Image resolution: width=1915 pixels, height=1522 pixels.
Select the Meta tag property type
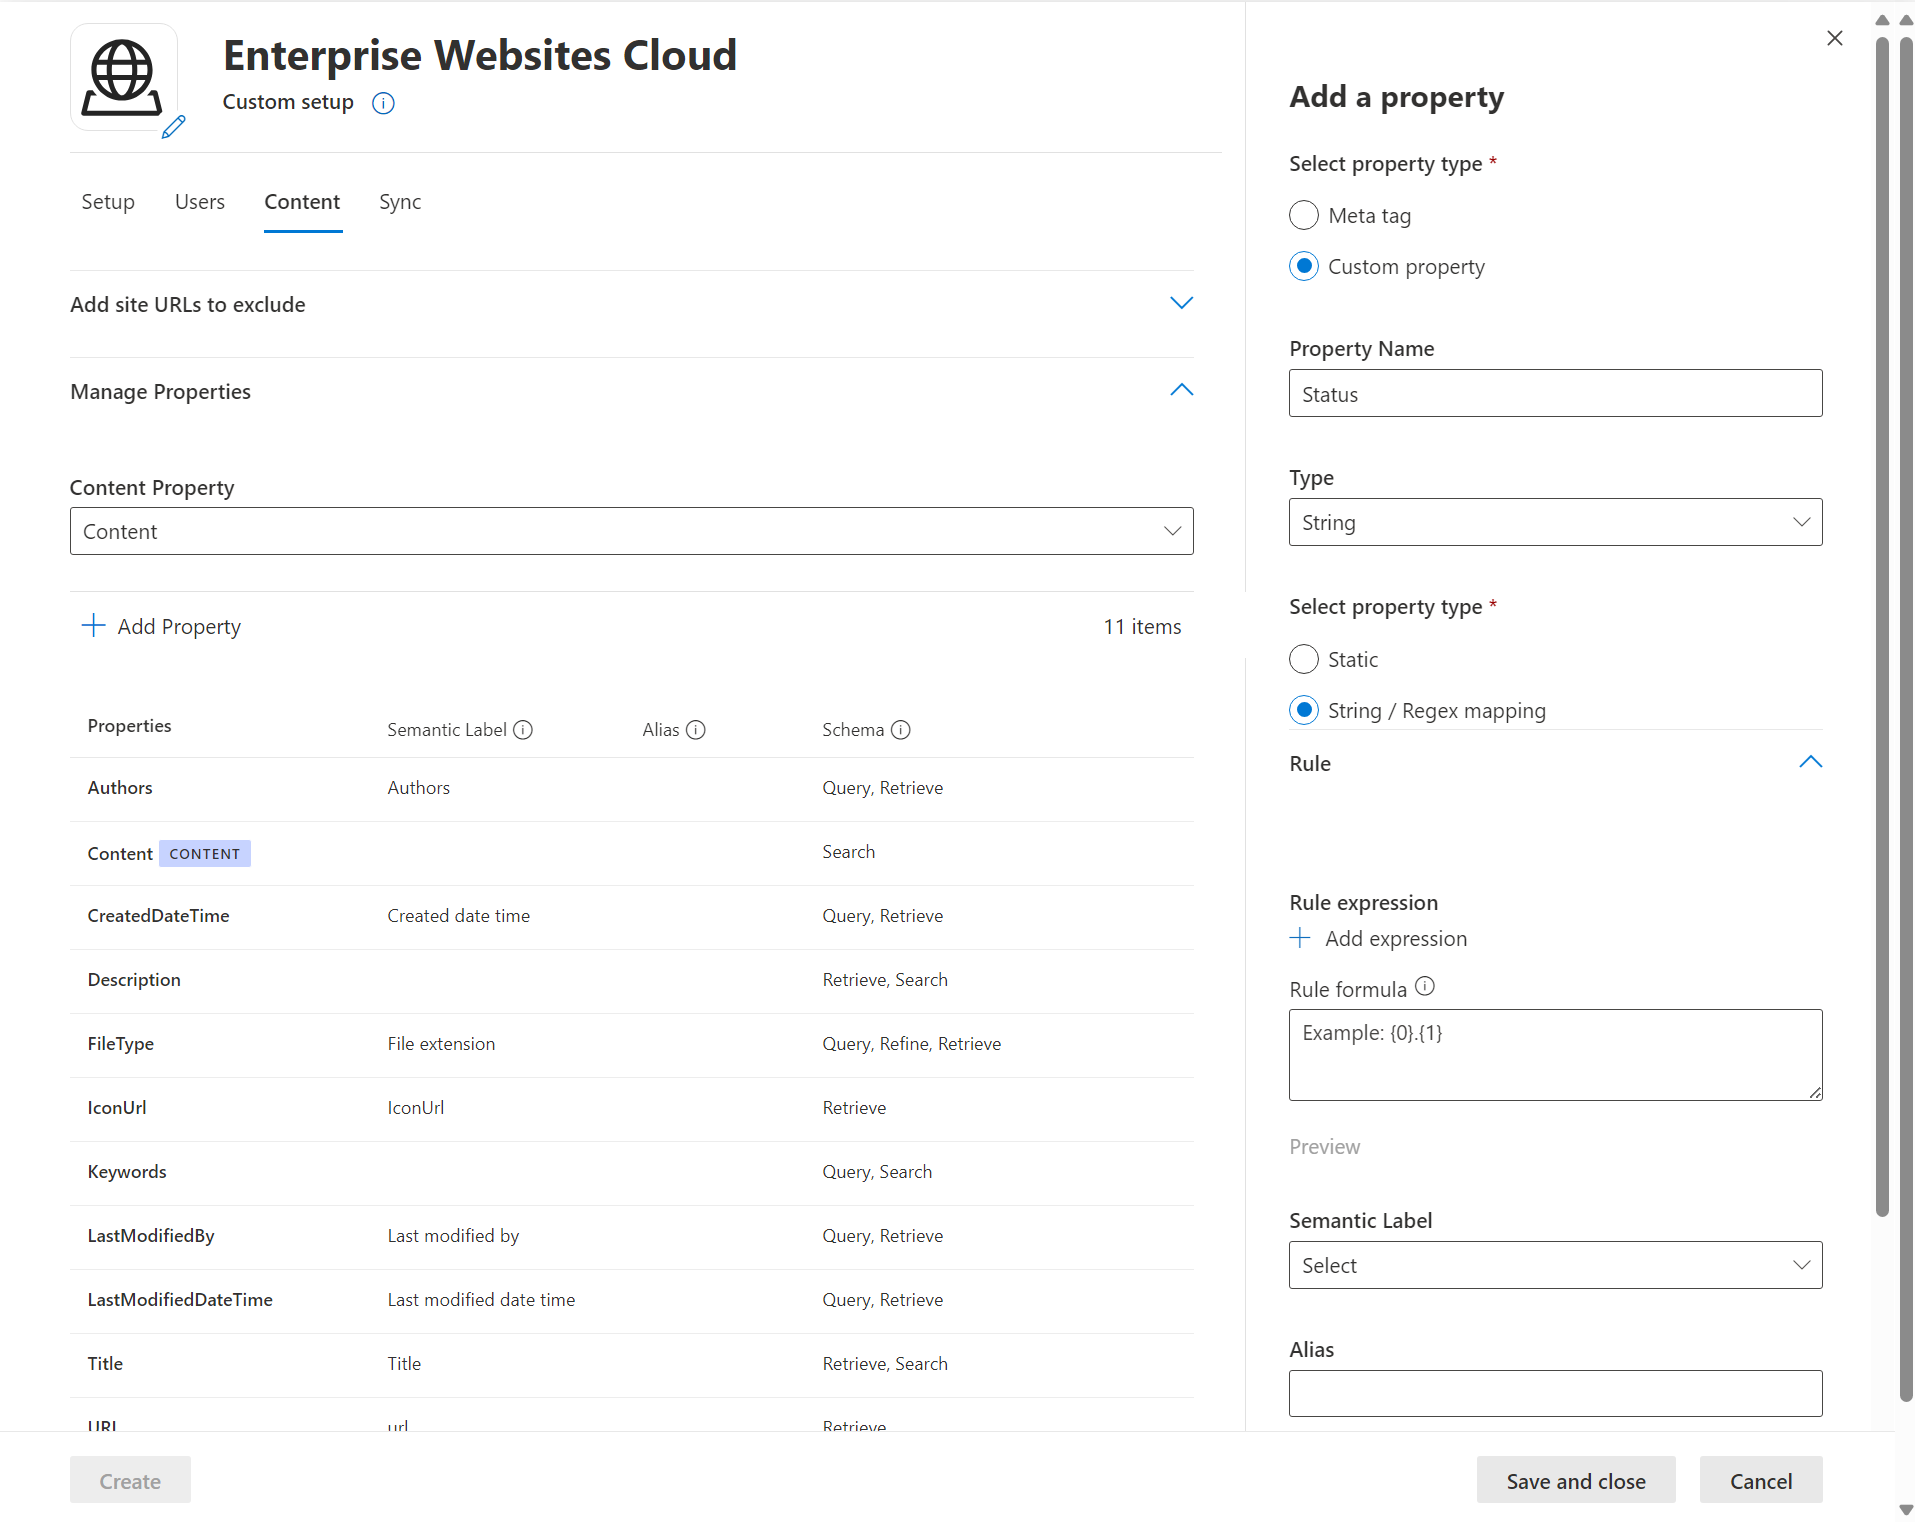pos(1304,215)
